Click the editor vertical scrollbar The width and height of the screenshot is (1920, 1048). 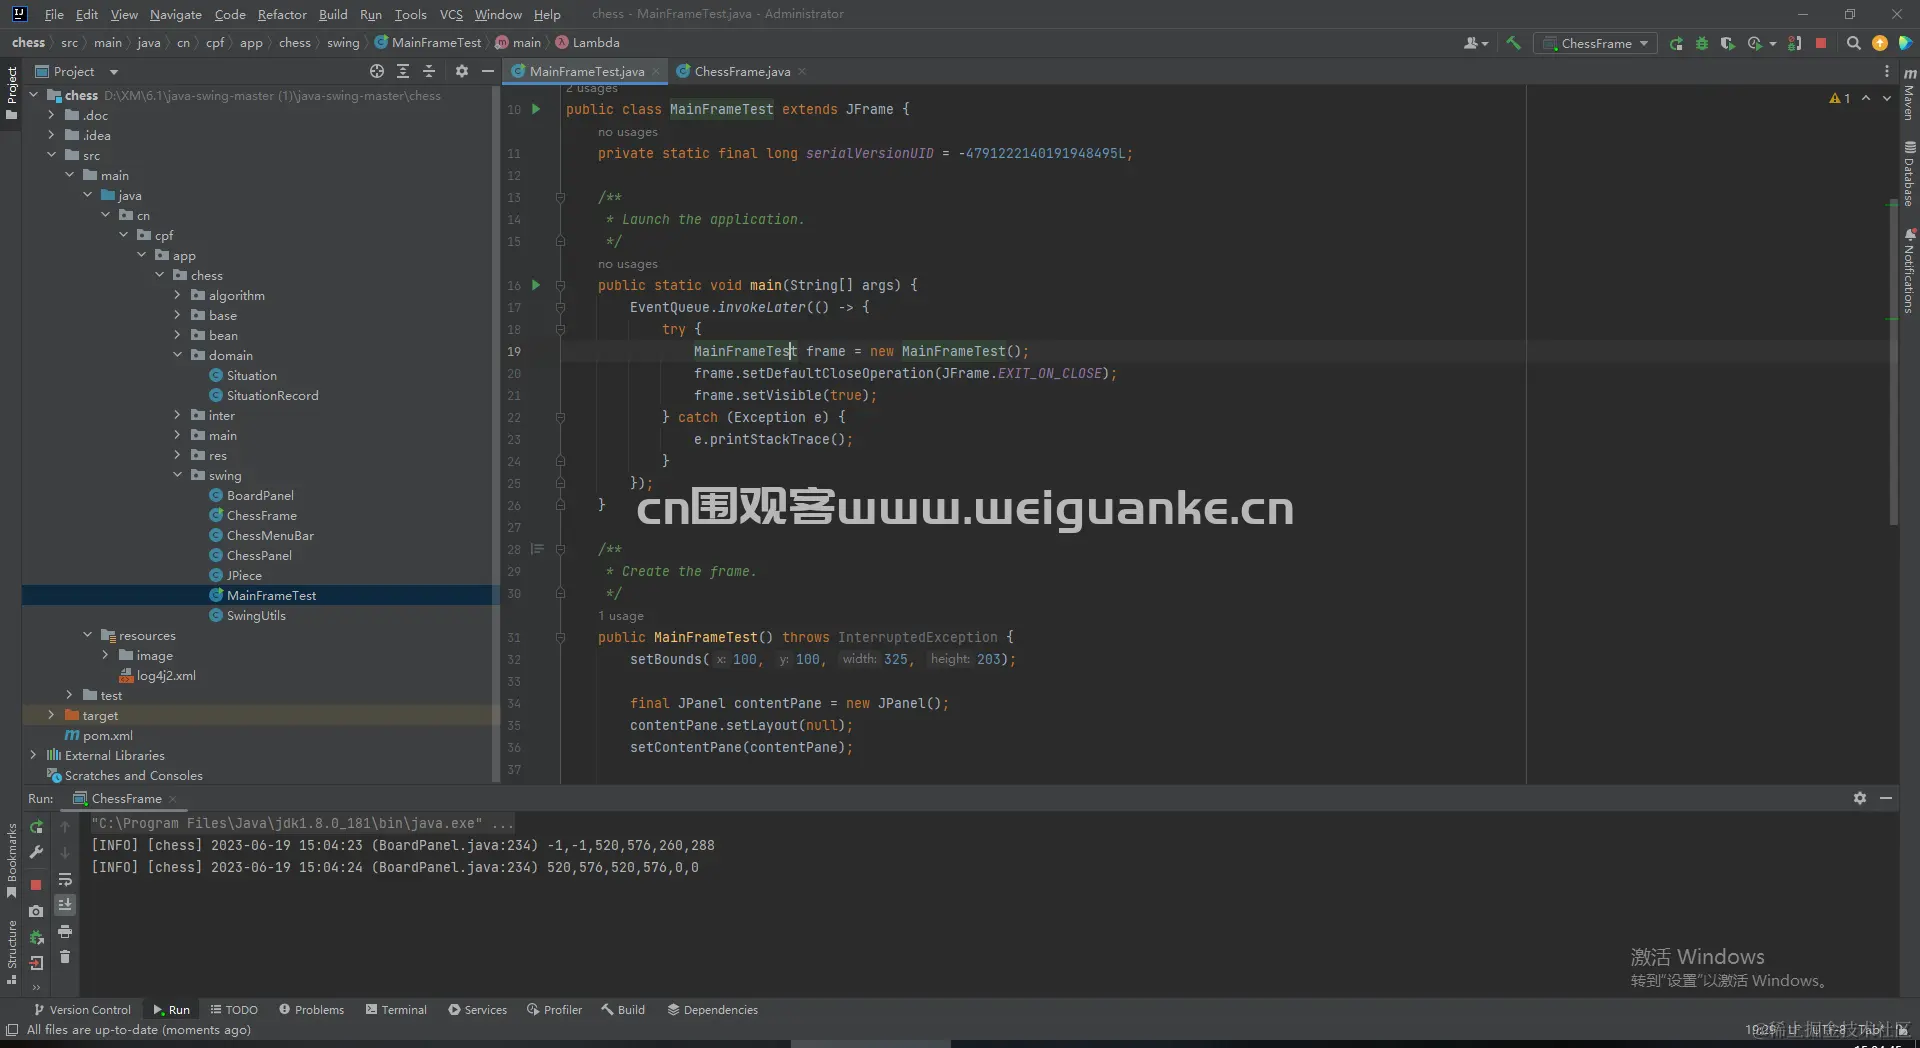pyautogui.click(x=1893, y=360)
